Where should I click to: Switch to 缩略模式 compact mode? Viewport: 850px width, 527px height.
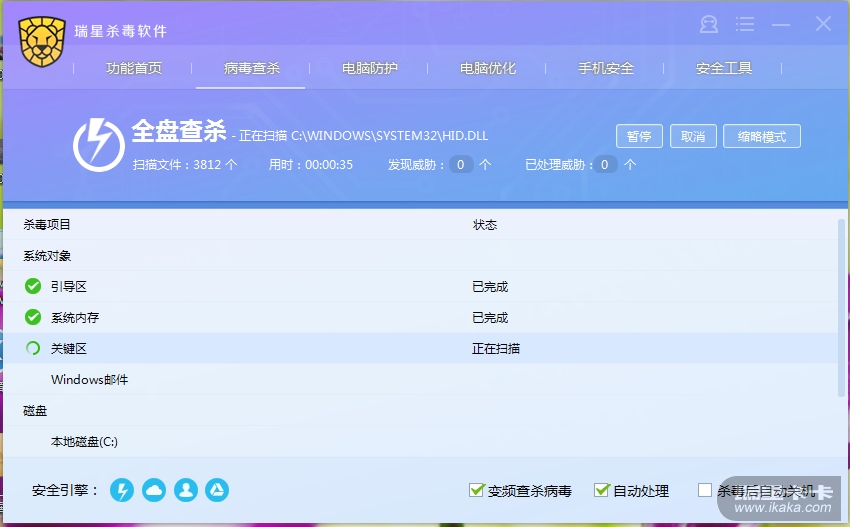click(x=762, y=136)
